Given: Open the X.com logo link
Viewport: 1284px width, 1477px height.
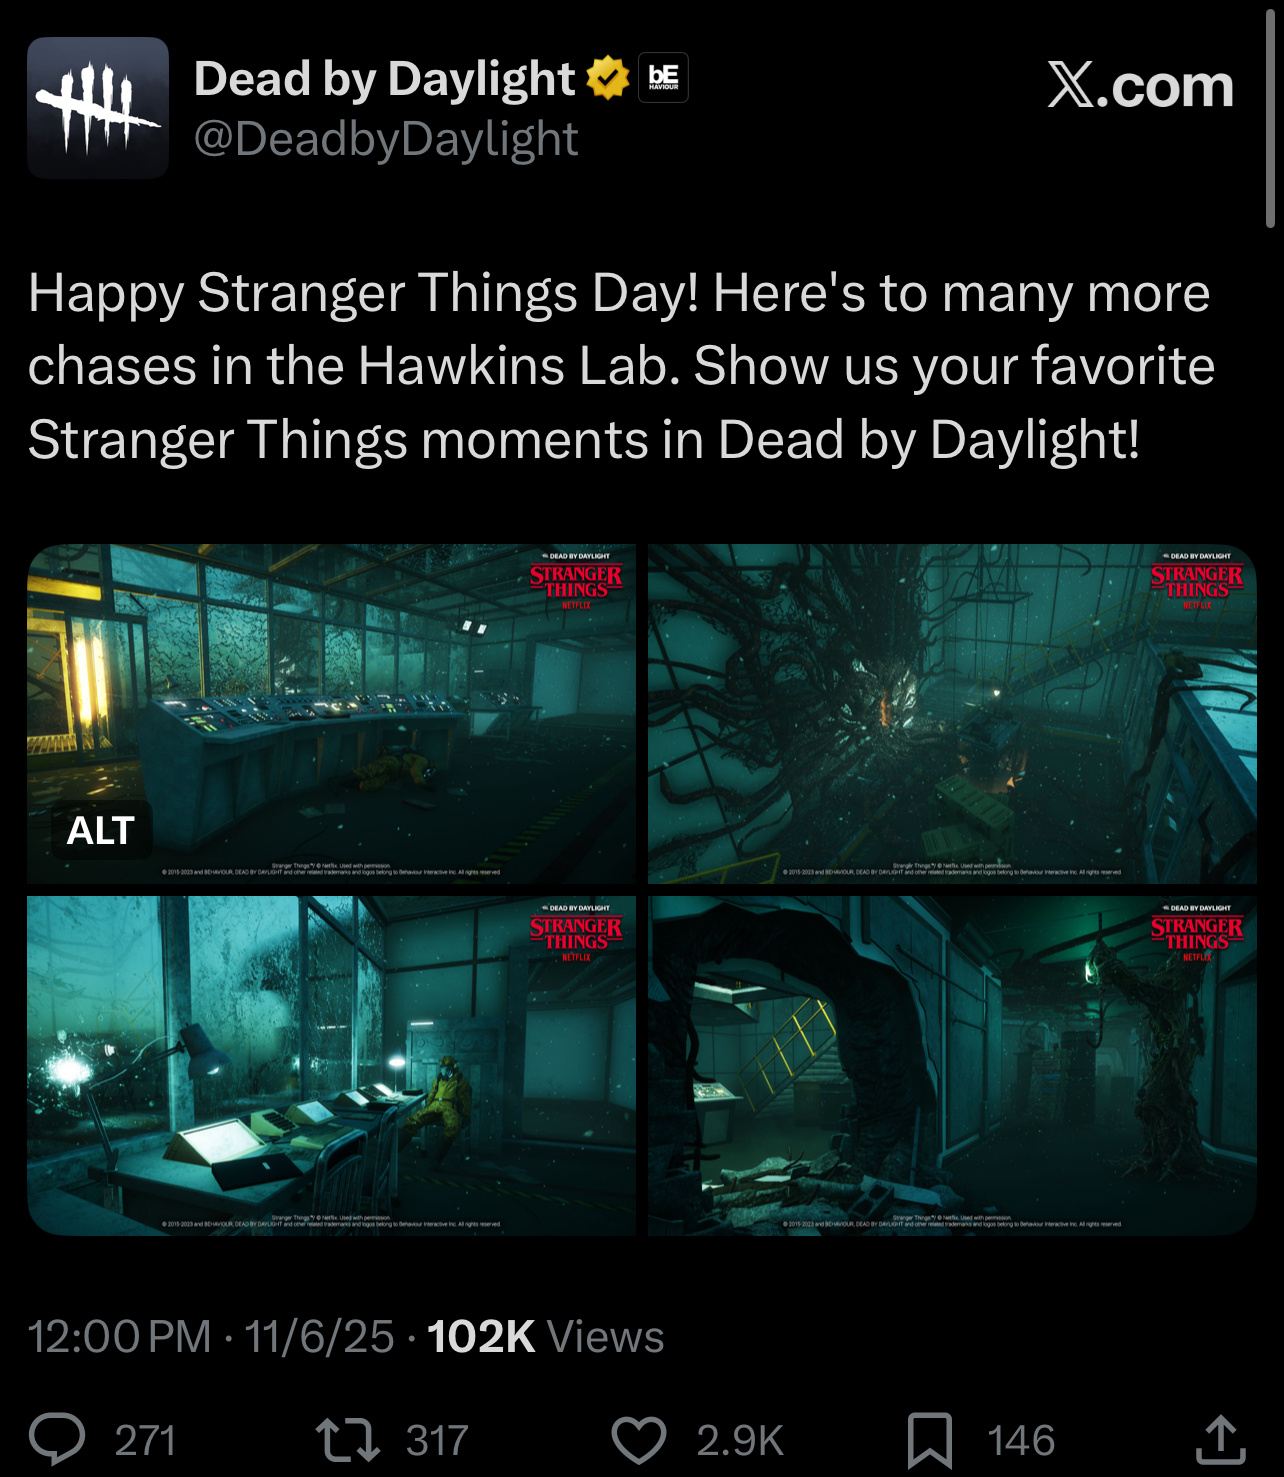Looking at the screenshot, I should (x=1140, y=85).
